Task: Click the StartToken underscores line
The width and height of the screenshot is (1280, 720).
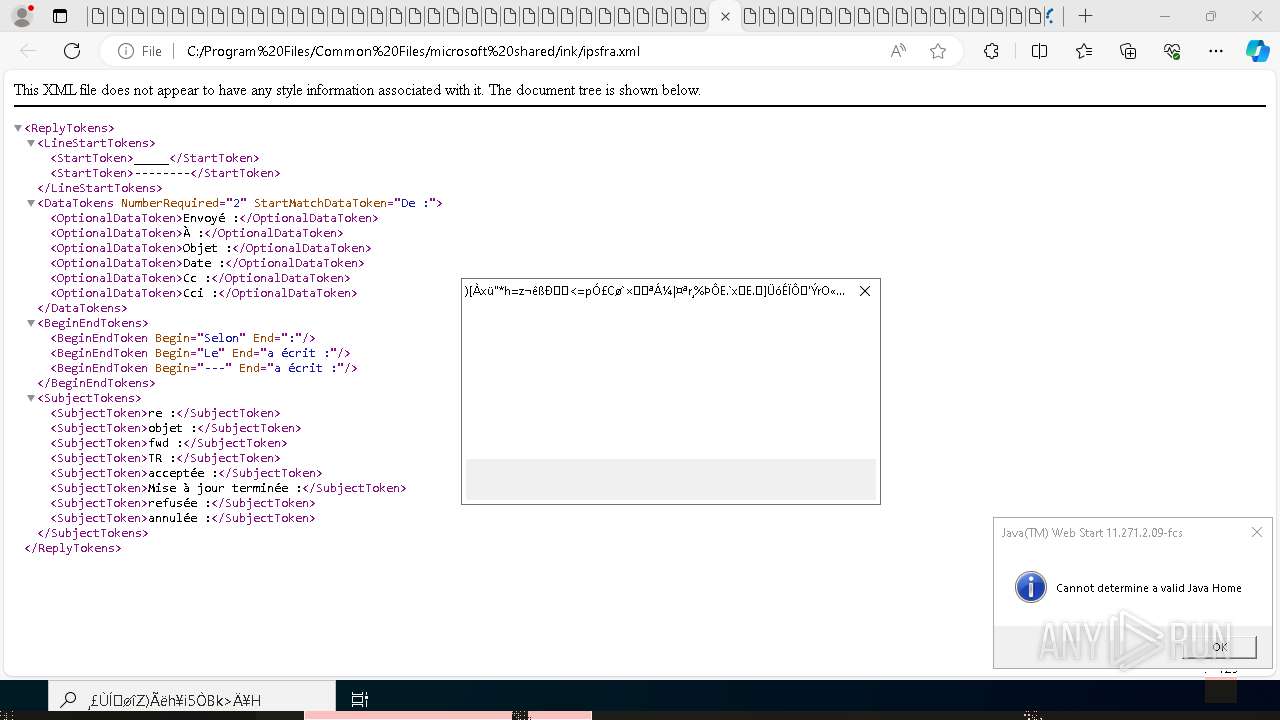Action: pyautogui.click(x=155, y=158)
